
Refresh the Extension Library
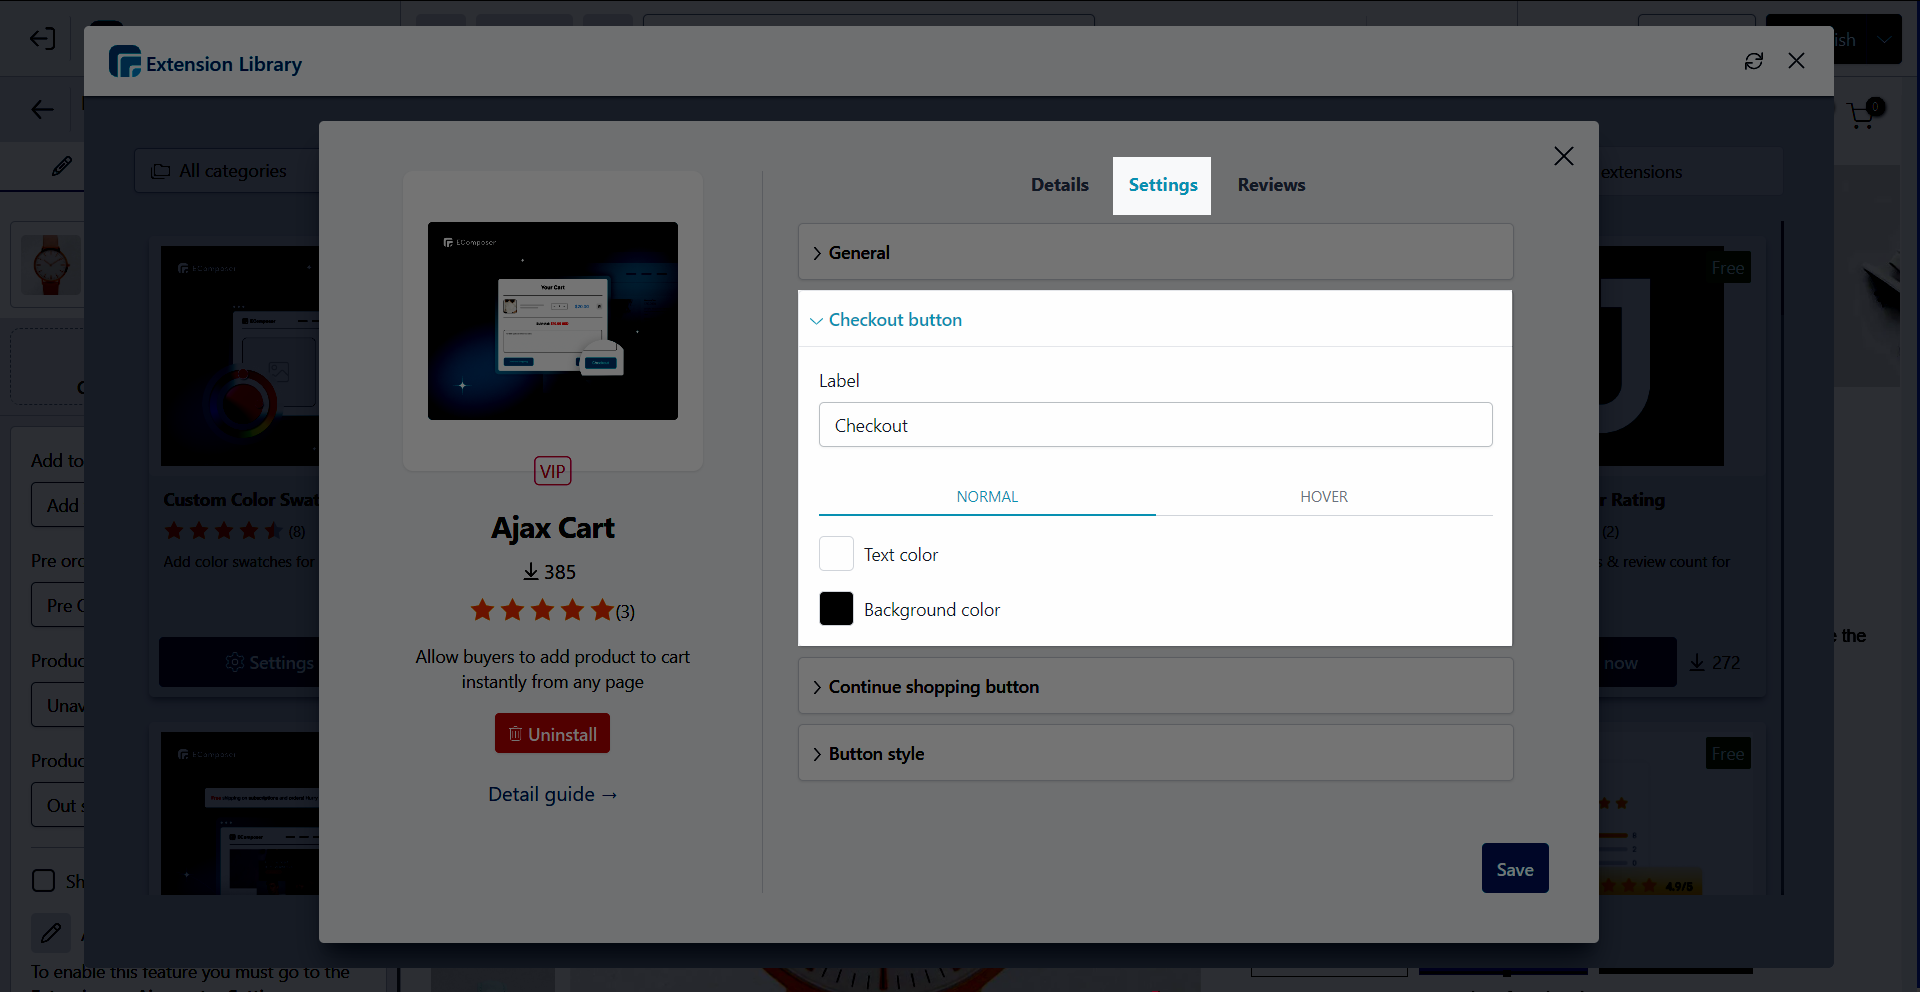point(1754,61)
